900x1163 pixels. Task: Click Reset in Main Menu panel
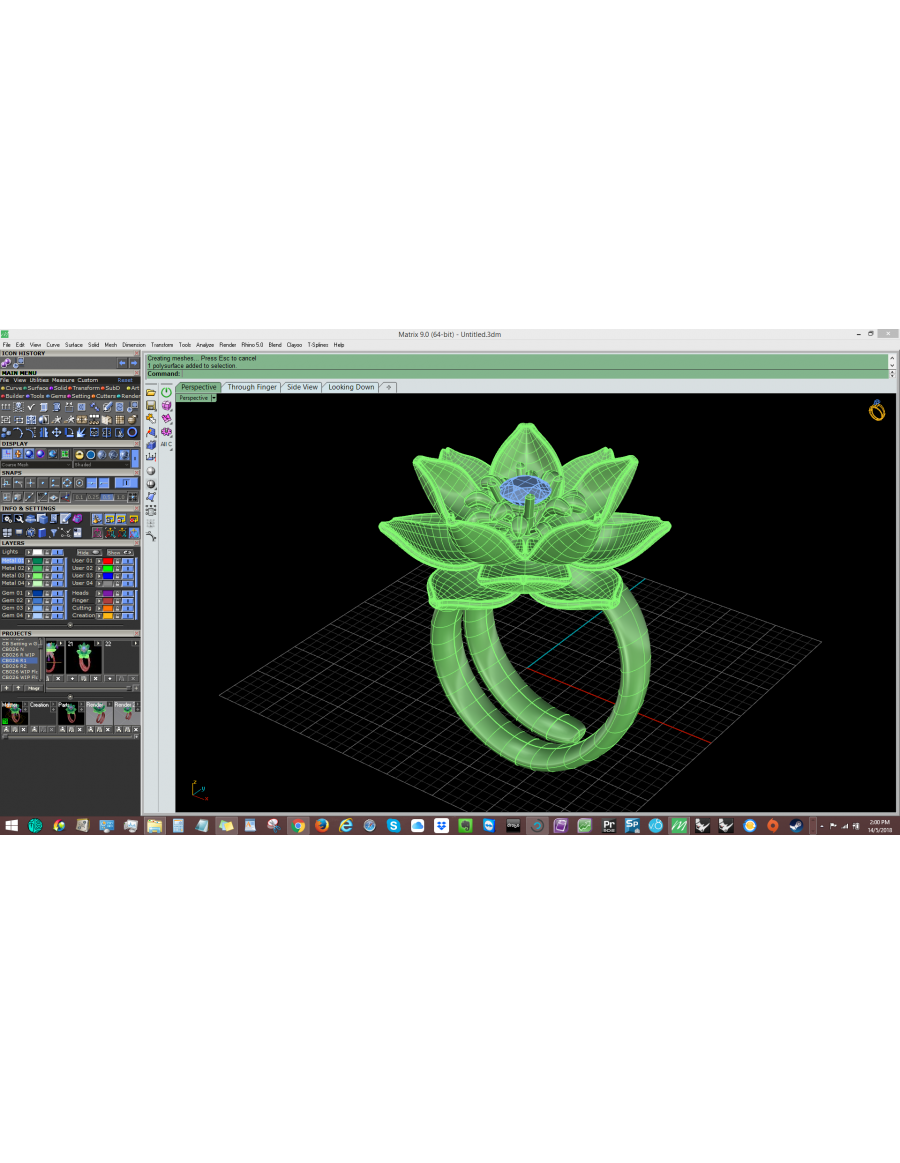click(x=125, y=380)
